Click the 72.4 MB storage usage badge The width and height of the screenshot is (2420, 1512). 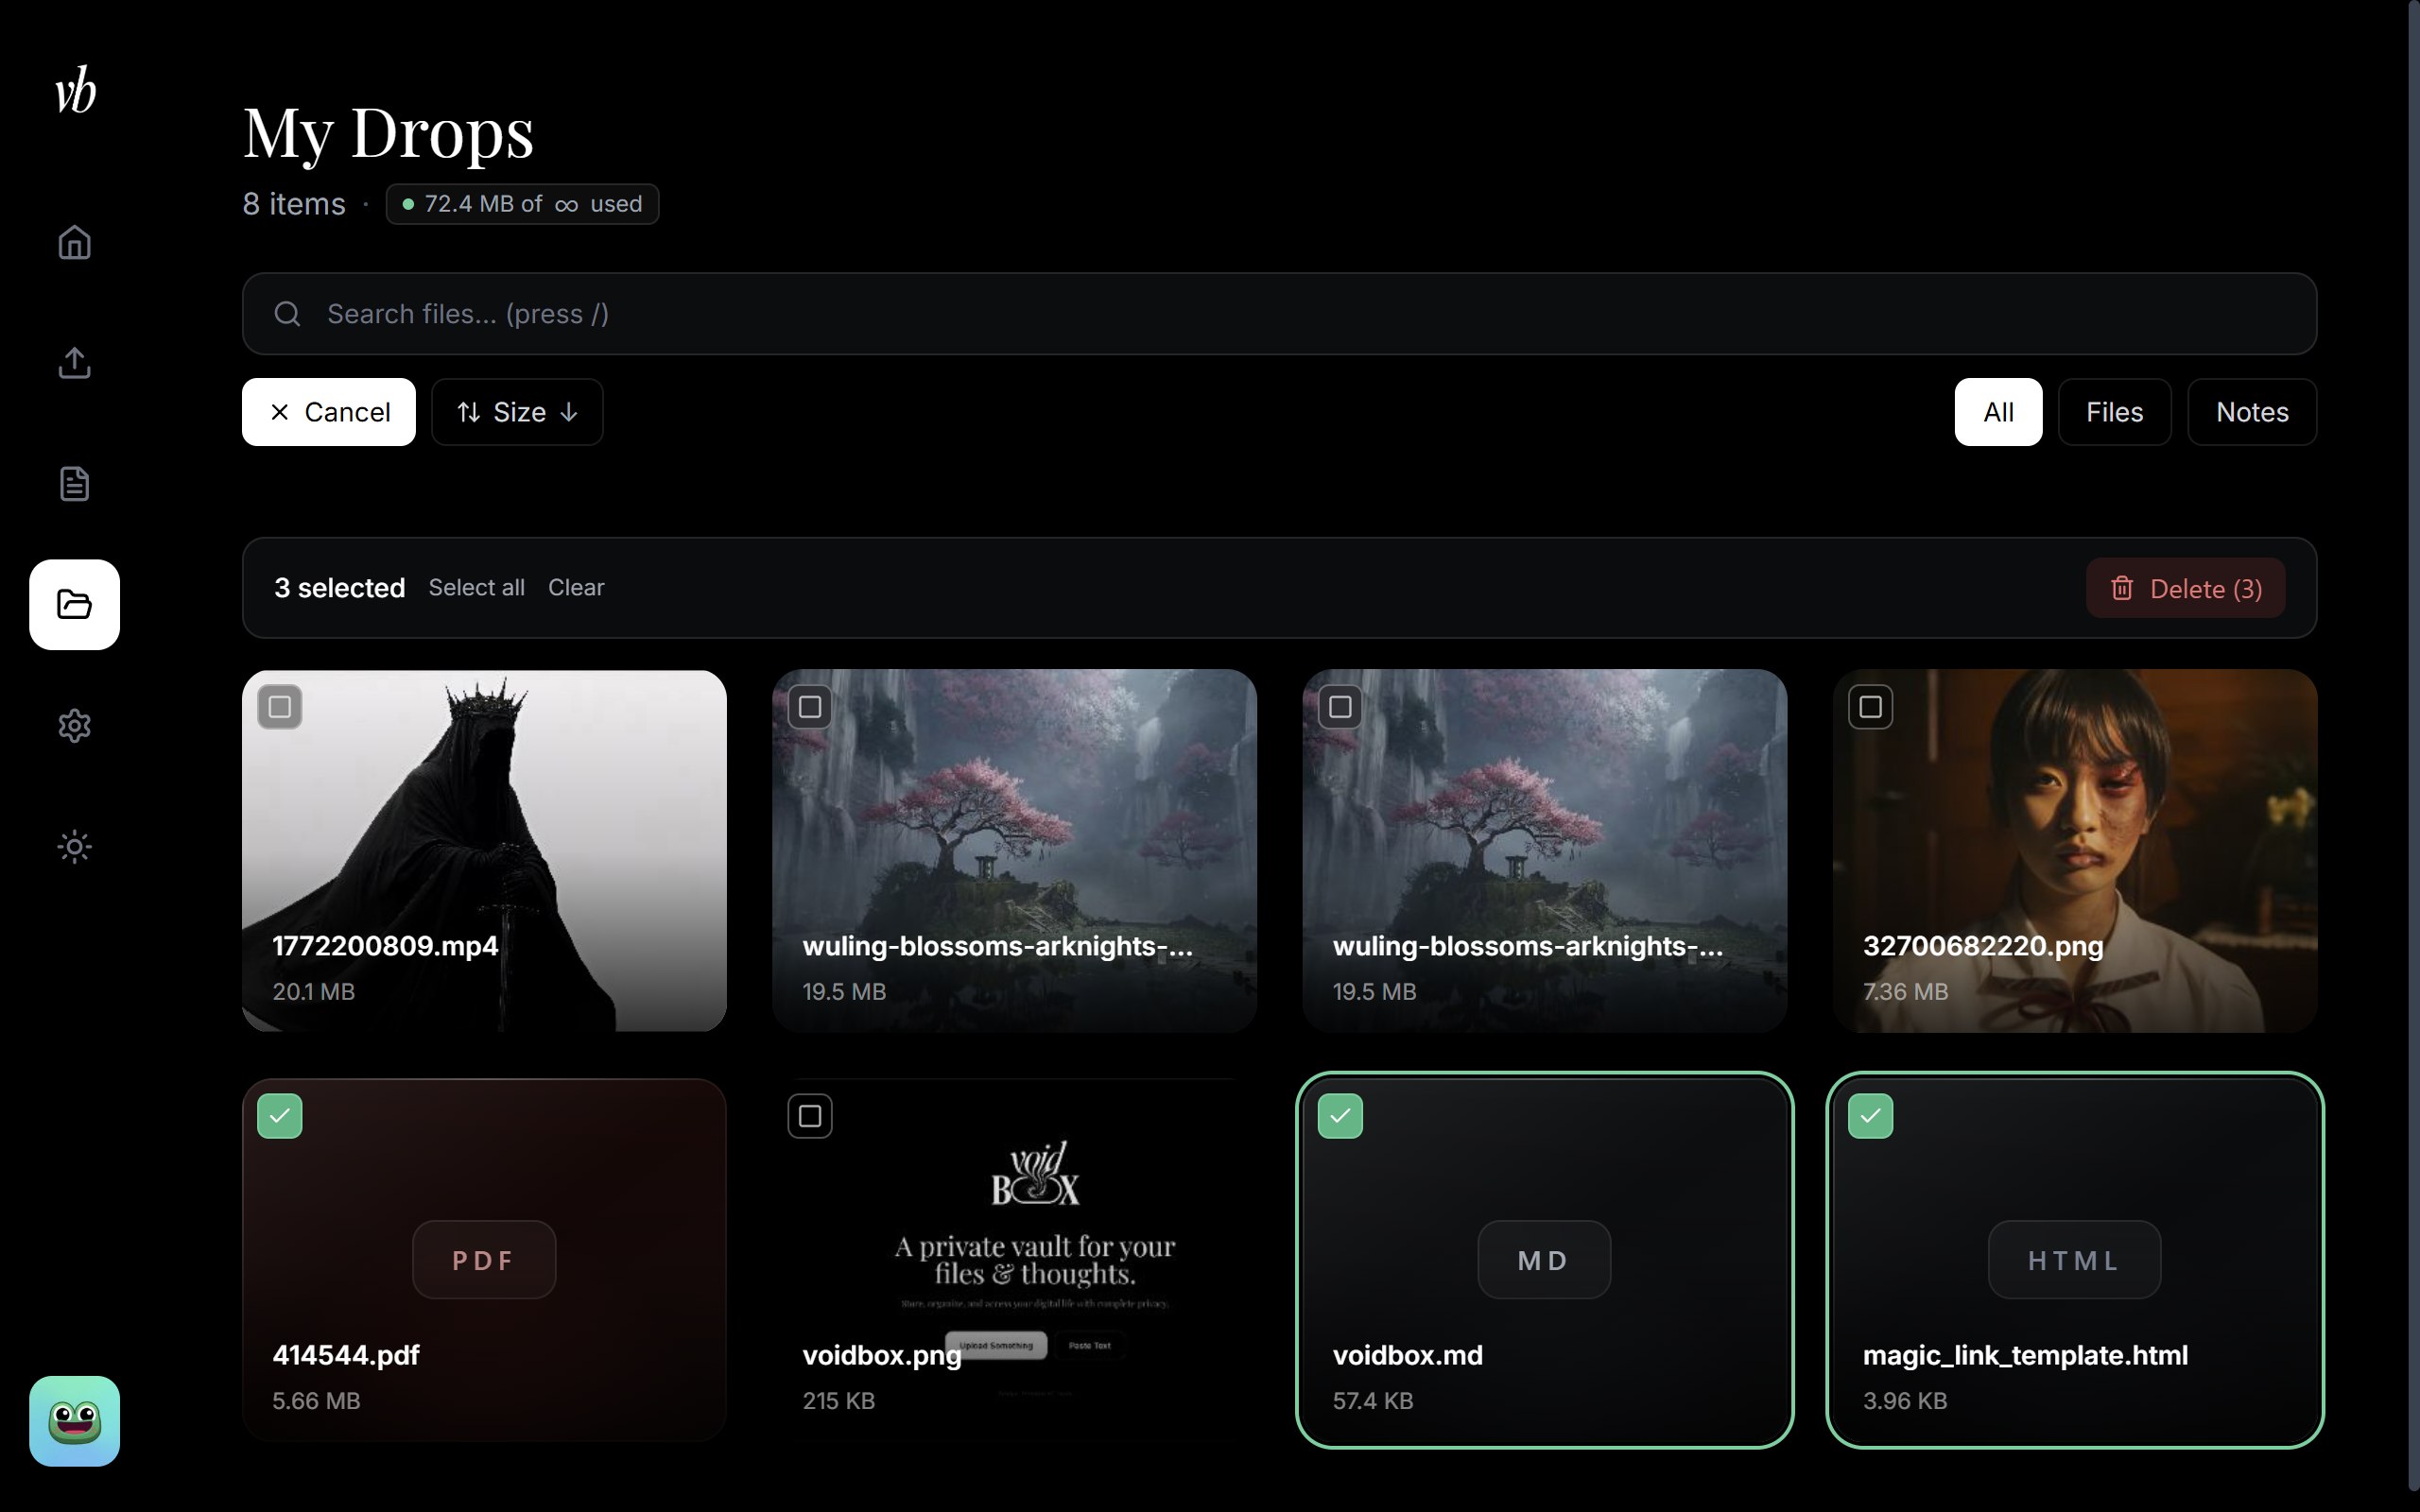tap(522, 204)
